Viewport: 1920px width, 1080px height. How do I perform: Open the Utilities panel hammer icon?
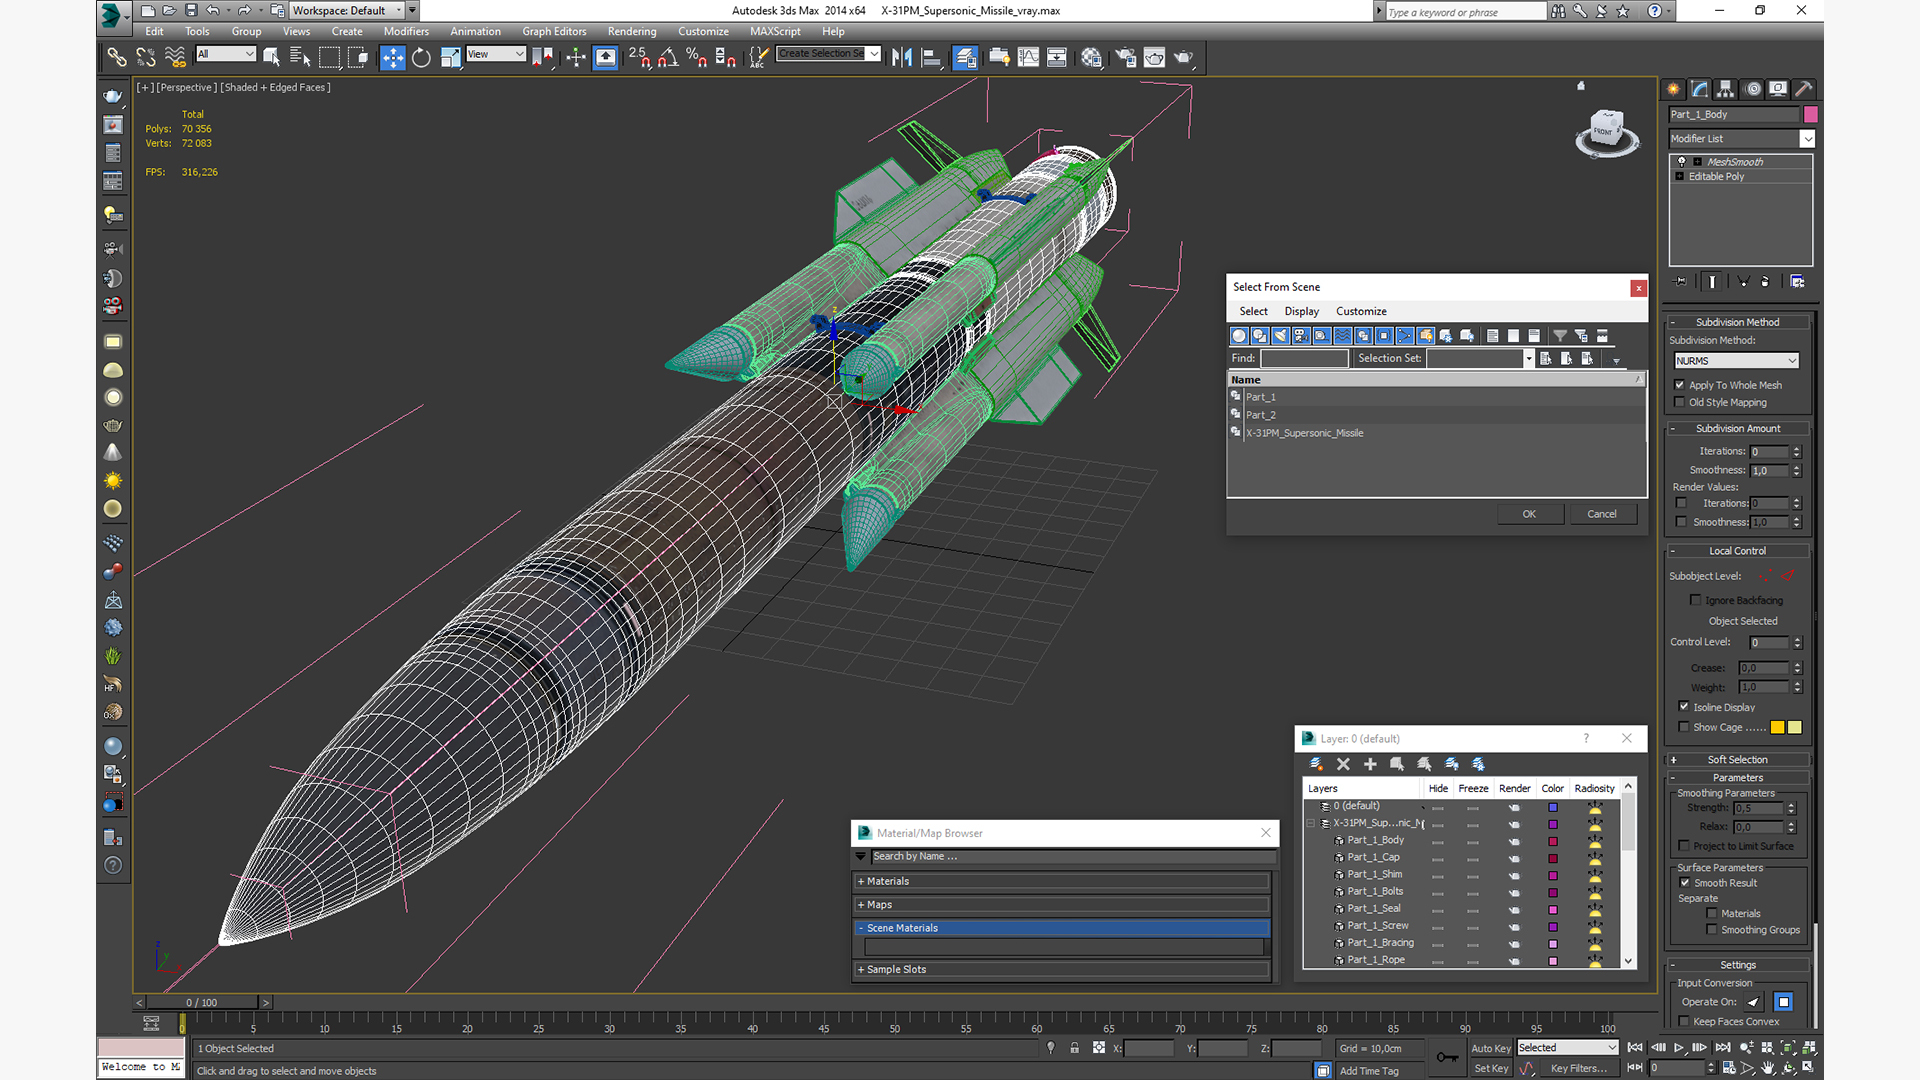click(x=1804, y=89)
